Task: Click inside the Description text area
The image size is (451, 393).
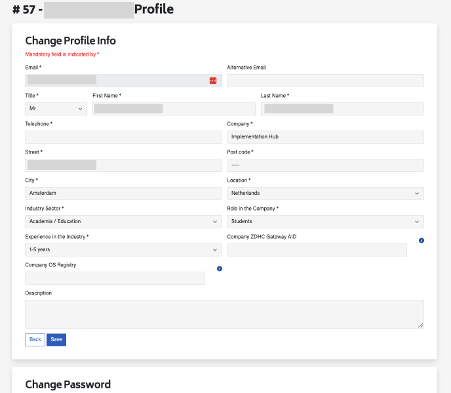Action: 224,314
